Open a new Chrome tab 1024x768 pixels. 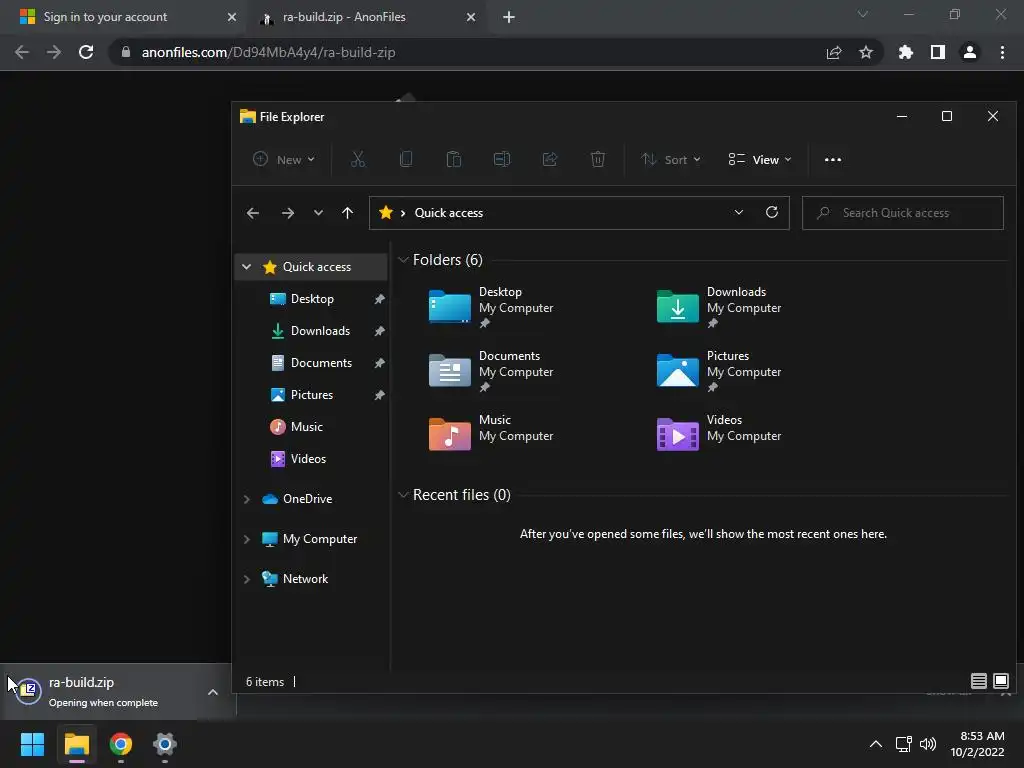click(509, 17)
